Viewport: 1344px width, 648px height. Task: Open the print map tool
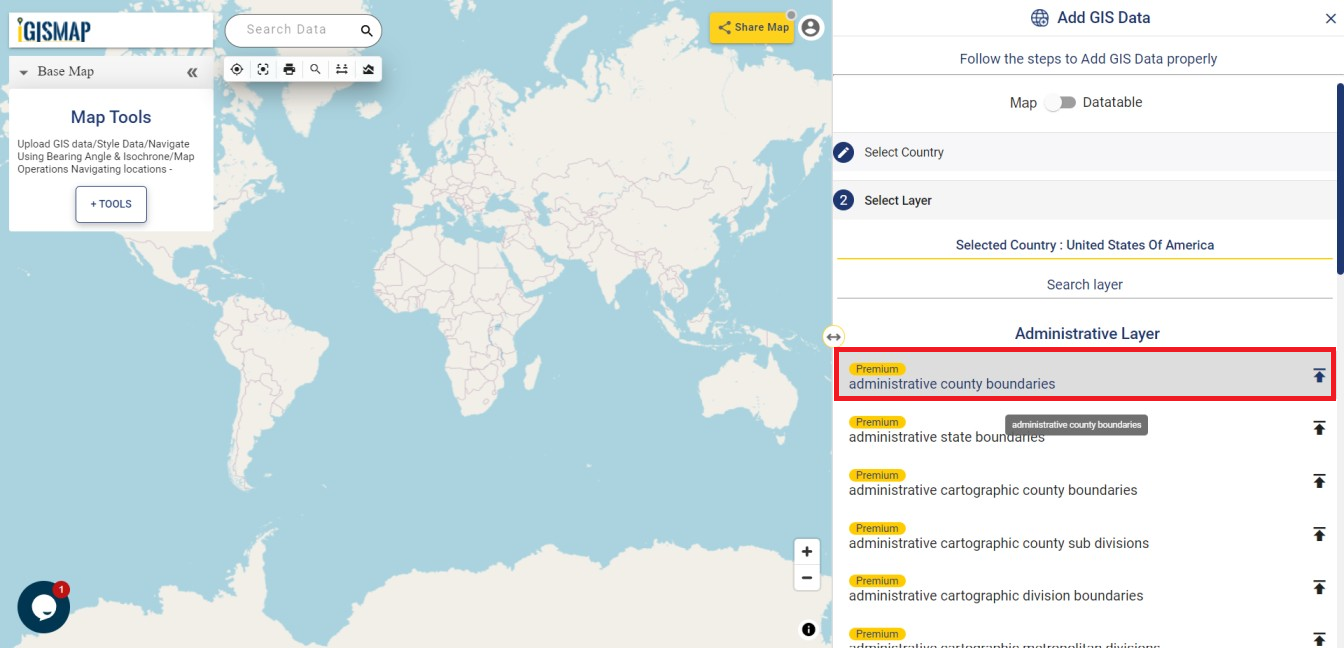289,68
